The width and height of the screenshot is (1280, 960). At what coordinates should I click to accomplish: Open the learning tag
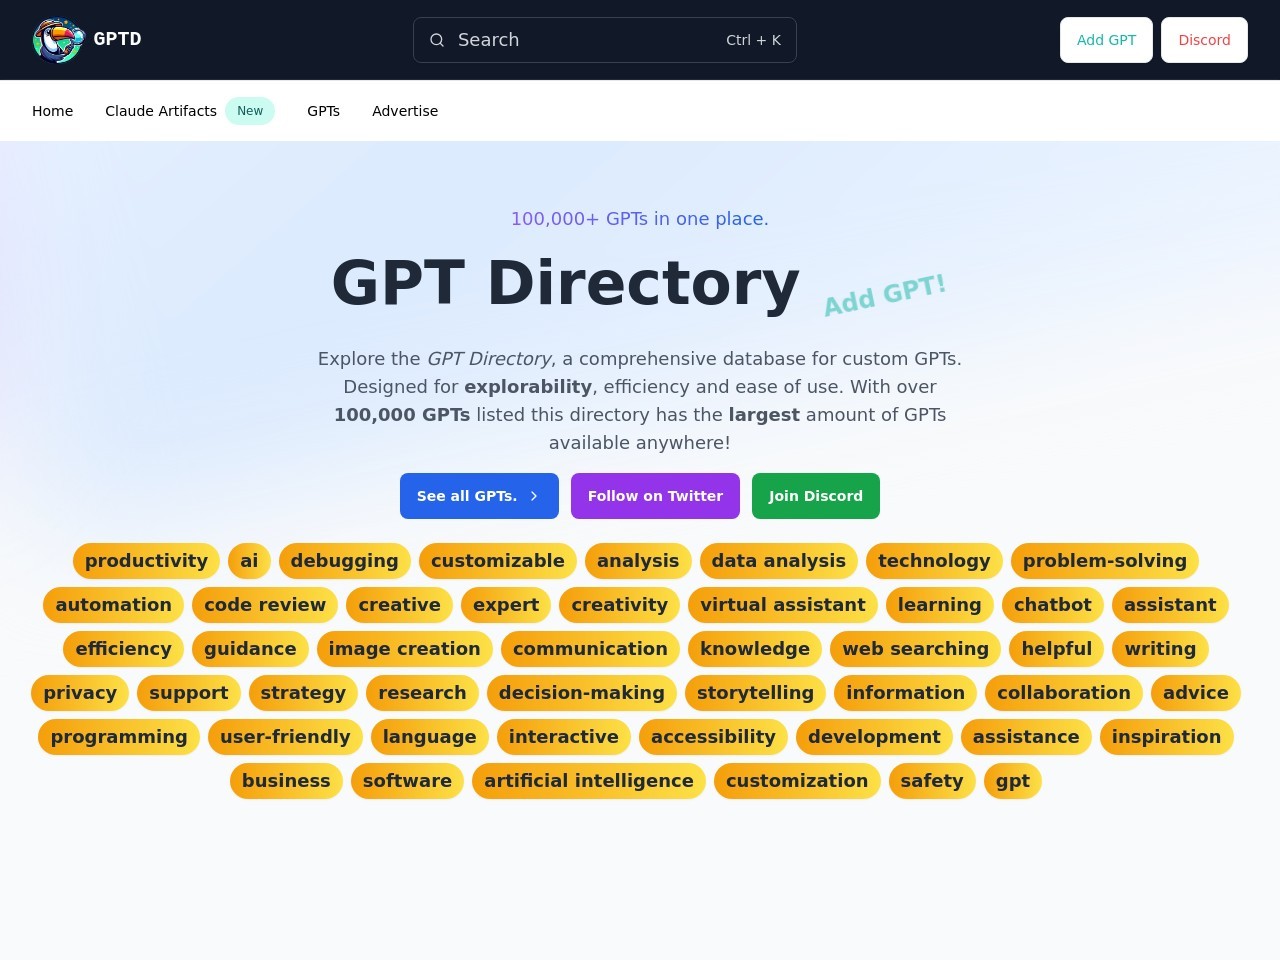point(940,605)
